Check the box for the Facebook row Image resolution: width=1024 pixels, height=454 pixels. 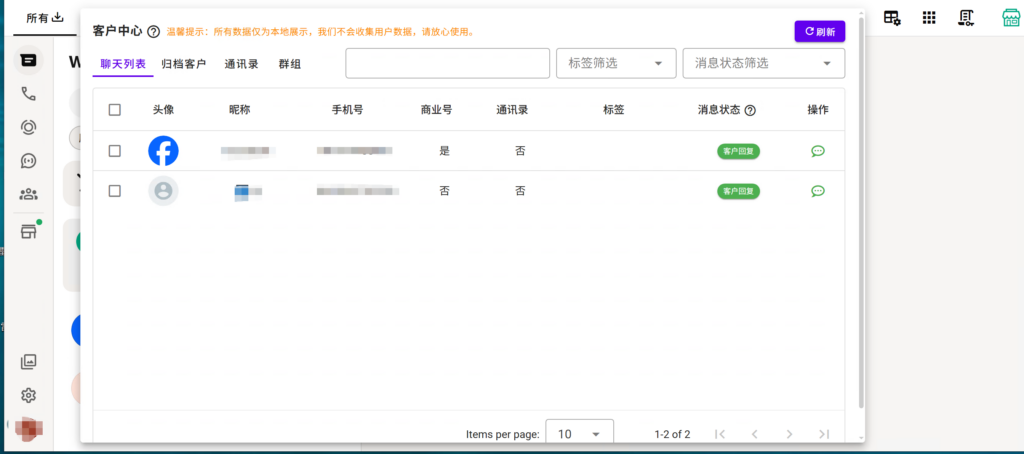click(115, 151)
